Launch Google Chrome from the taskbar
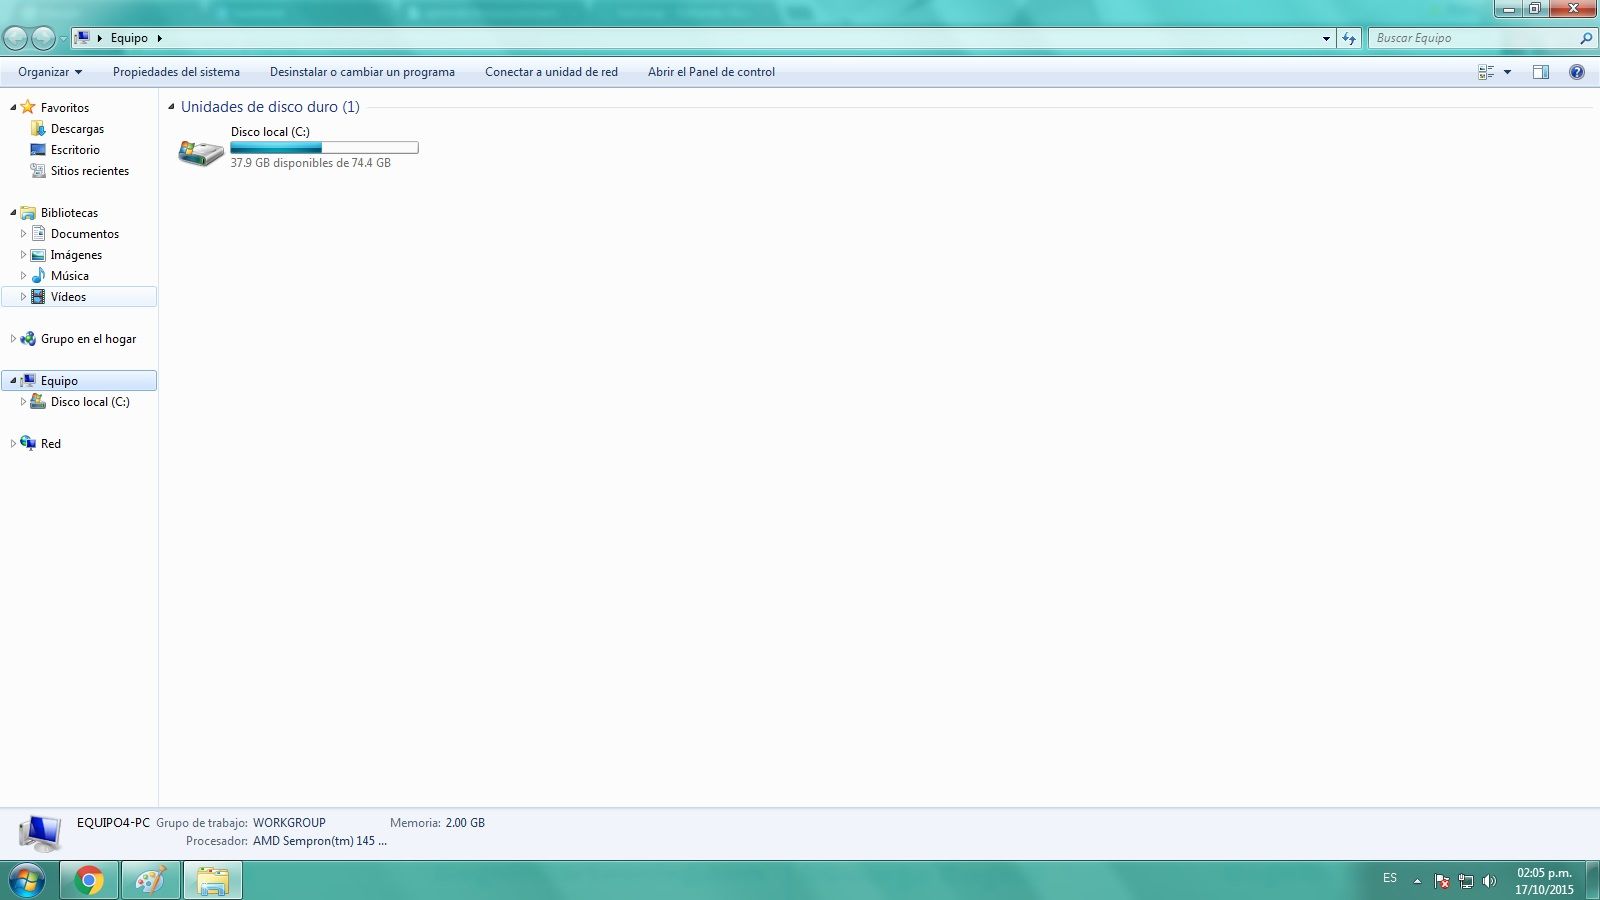 [x=89, y=880]
